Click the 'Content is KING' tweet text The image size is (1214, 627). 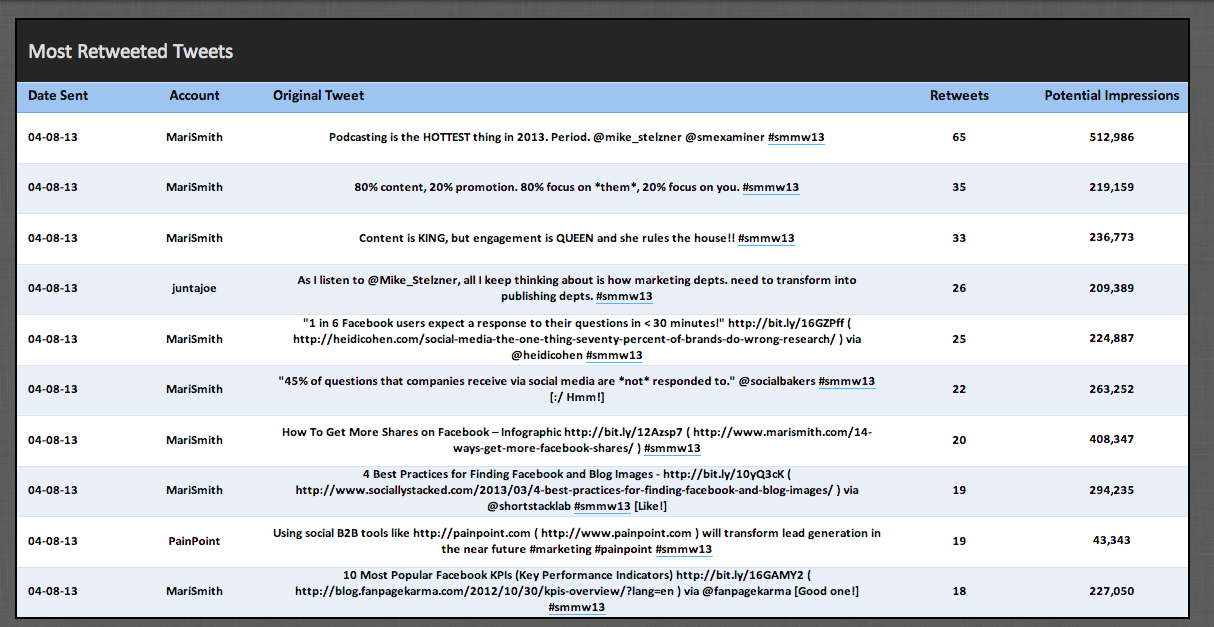(x=577, y=238)
